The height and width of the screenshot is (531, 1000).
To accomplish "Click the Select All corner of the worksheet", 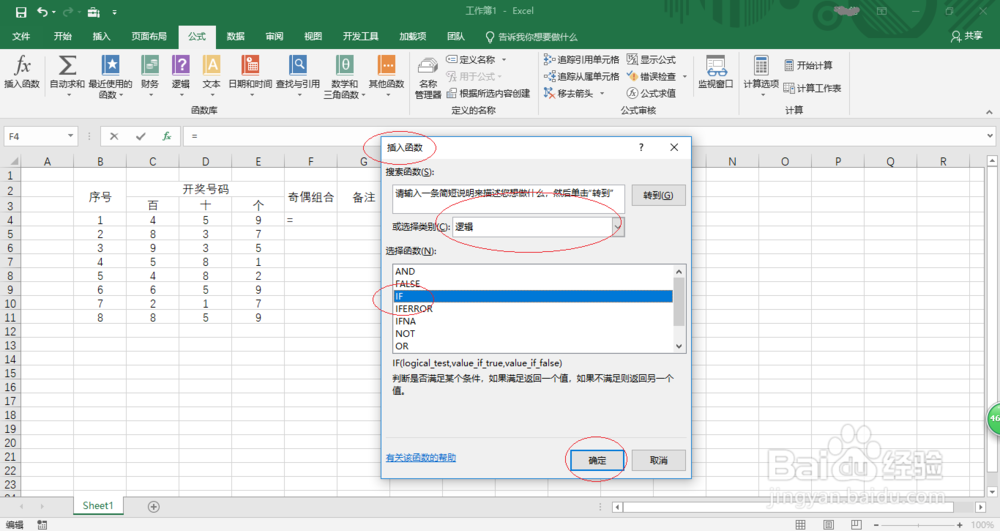I will click(13, 161).
